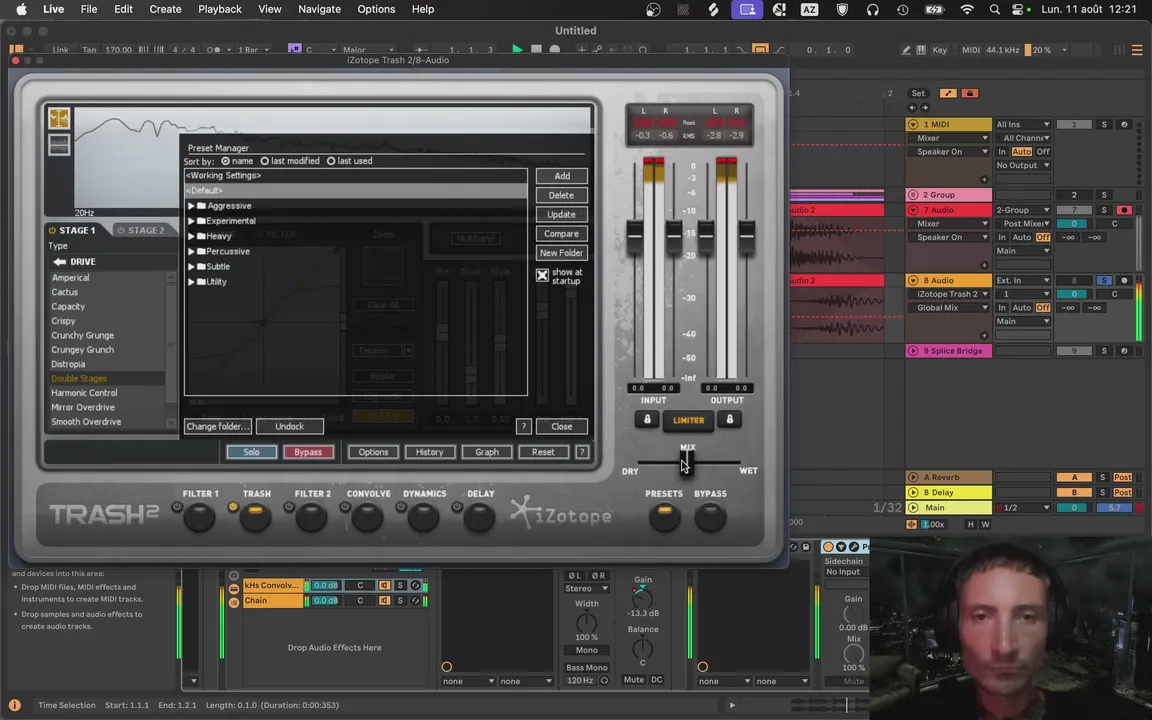1152x720 pixels.
Task: Click the DRY/WET MIX slider handle
Action: 685,463
